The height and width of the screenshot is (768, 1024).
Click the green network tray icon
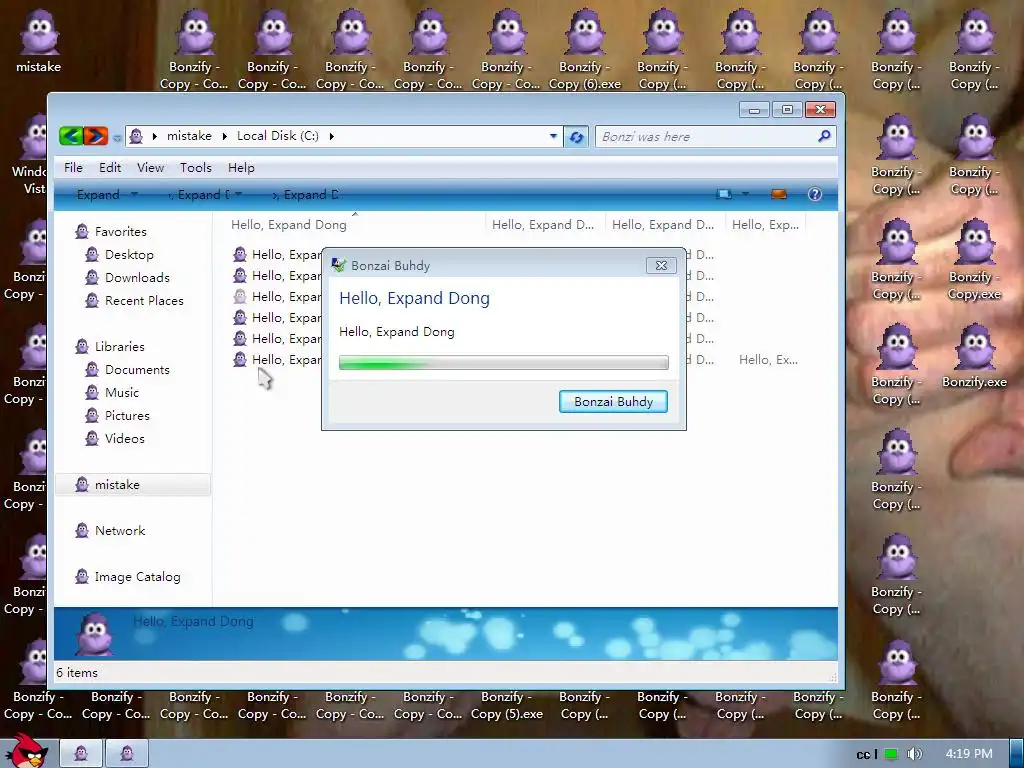coord(891,754)
